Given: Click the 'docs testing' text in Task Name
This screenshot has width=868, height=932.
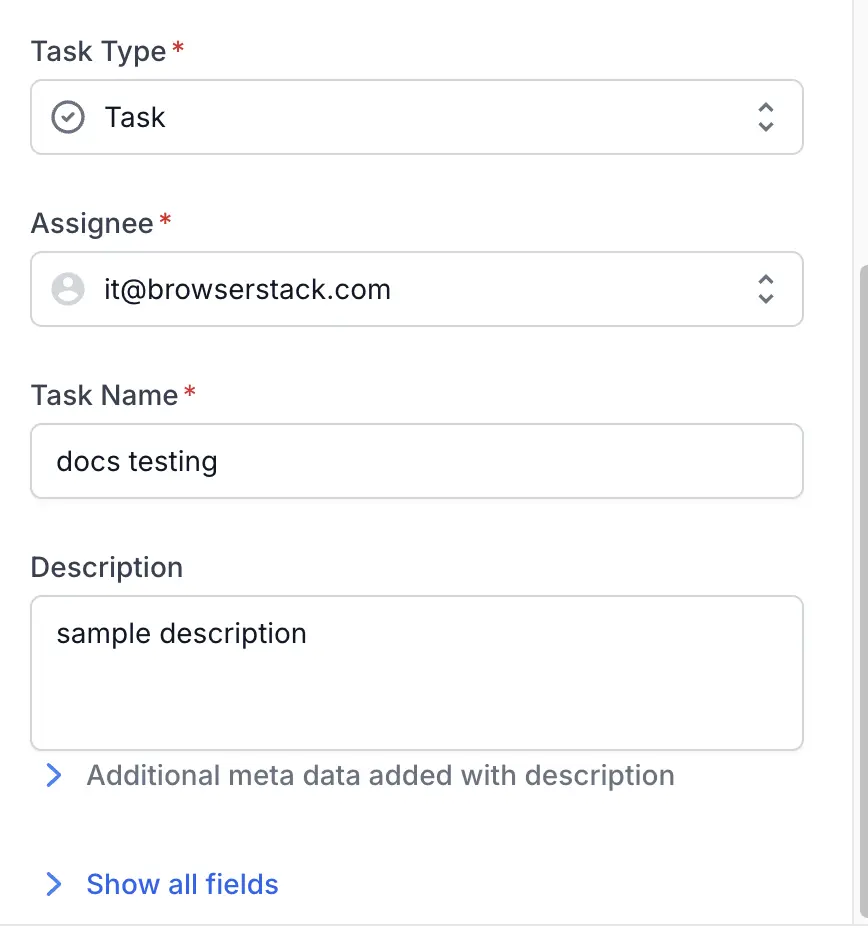Looking at the screenshot, I should click(x=137, y=462).
